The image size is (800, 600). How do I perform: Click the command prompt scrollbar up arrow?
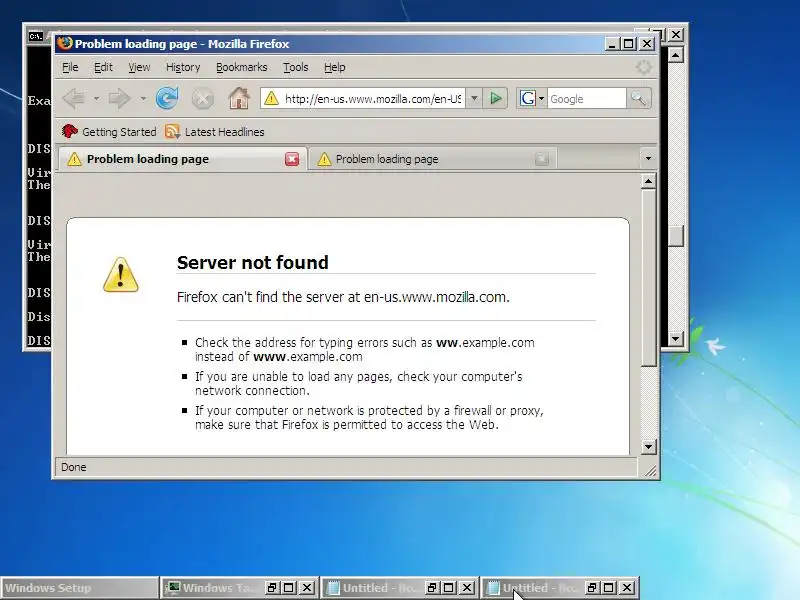point(676,54)
